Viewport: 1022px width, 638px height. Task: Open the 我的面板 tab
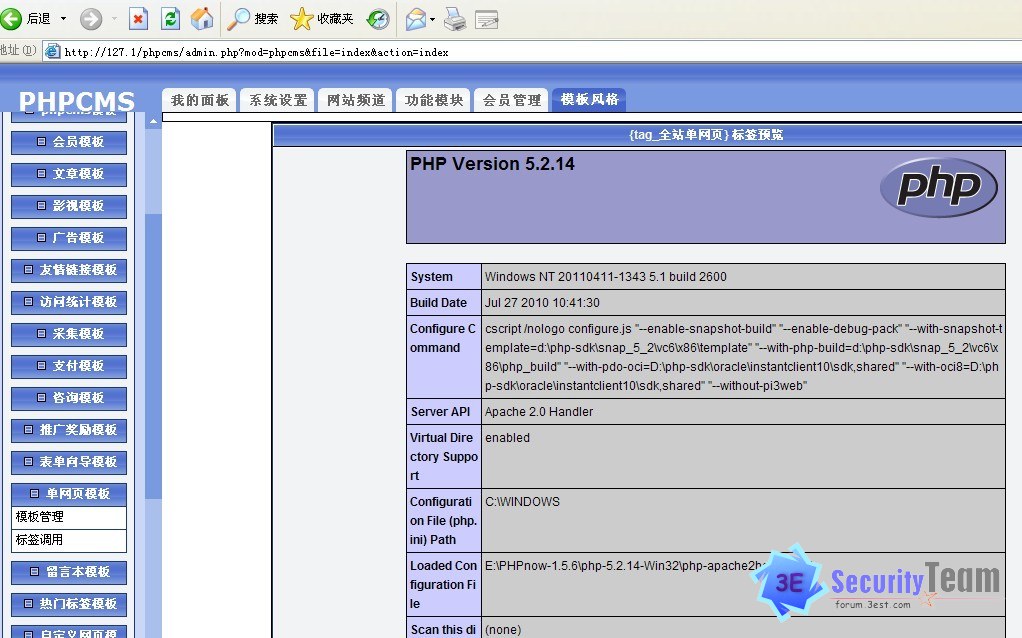point(200,100)
